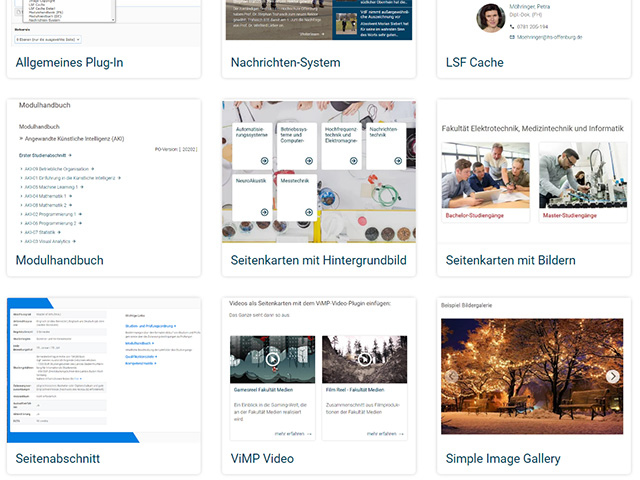Select AKI-04 Mathematik 1 module
Viewport: 640px width, 480px height.
coord(48,196)
